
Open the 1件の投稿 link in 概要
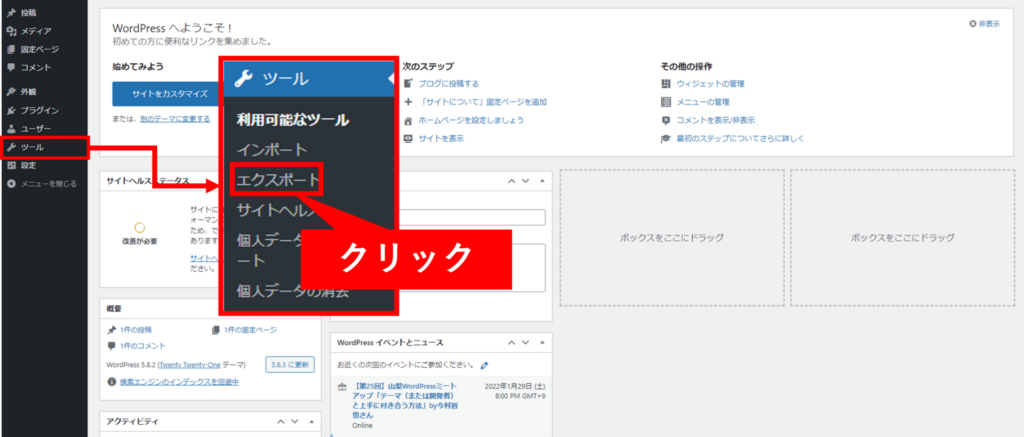136,330
